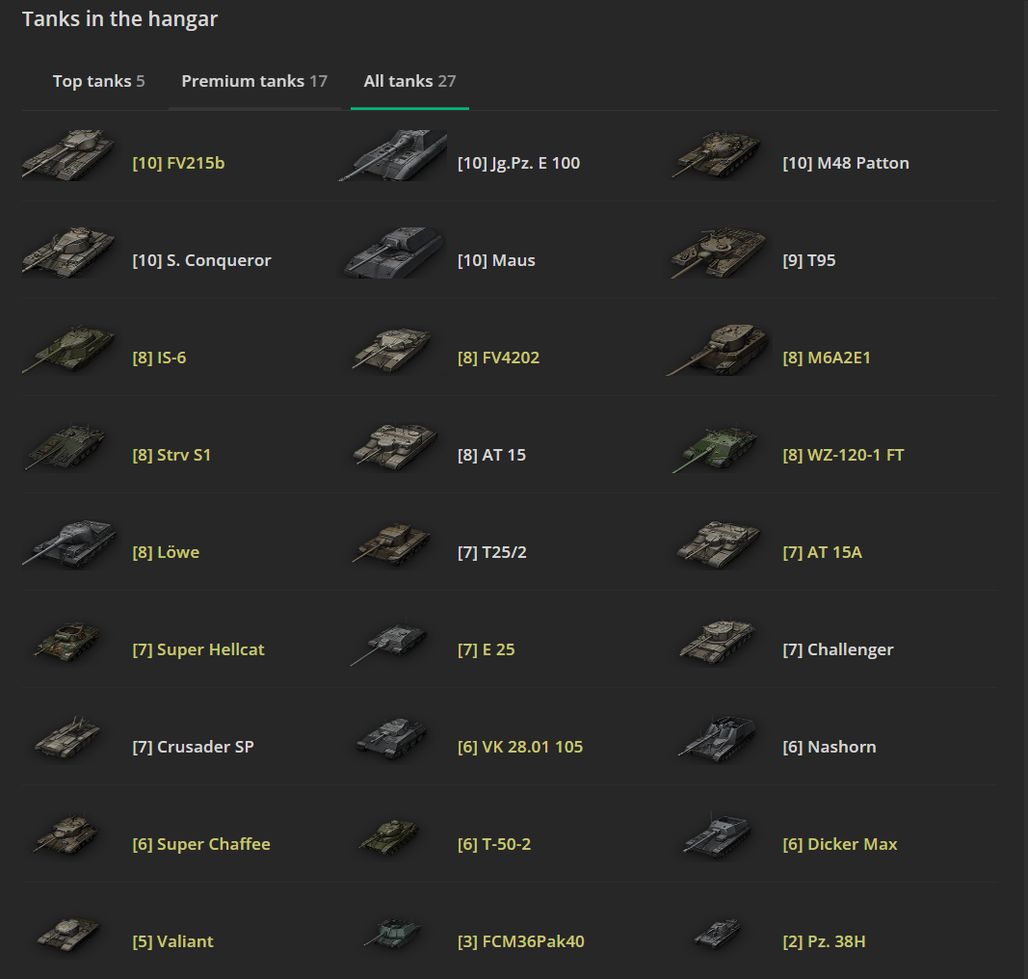Click the IS-6 tank image

68,350
